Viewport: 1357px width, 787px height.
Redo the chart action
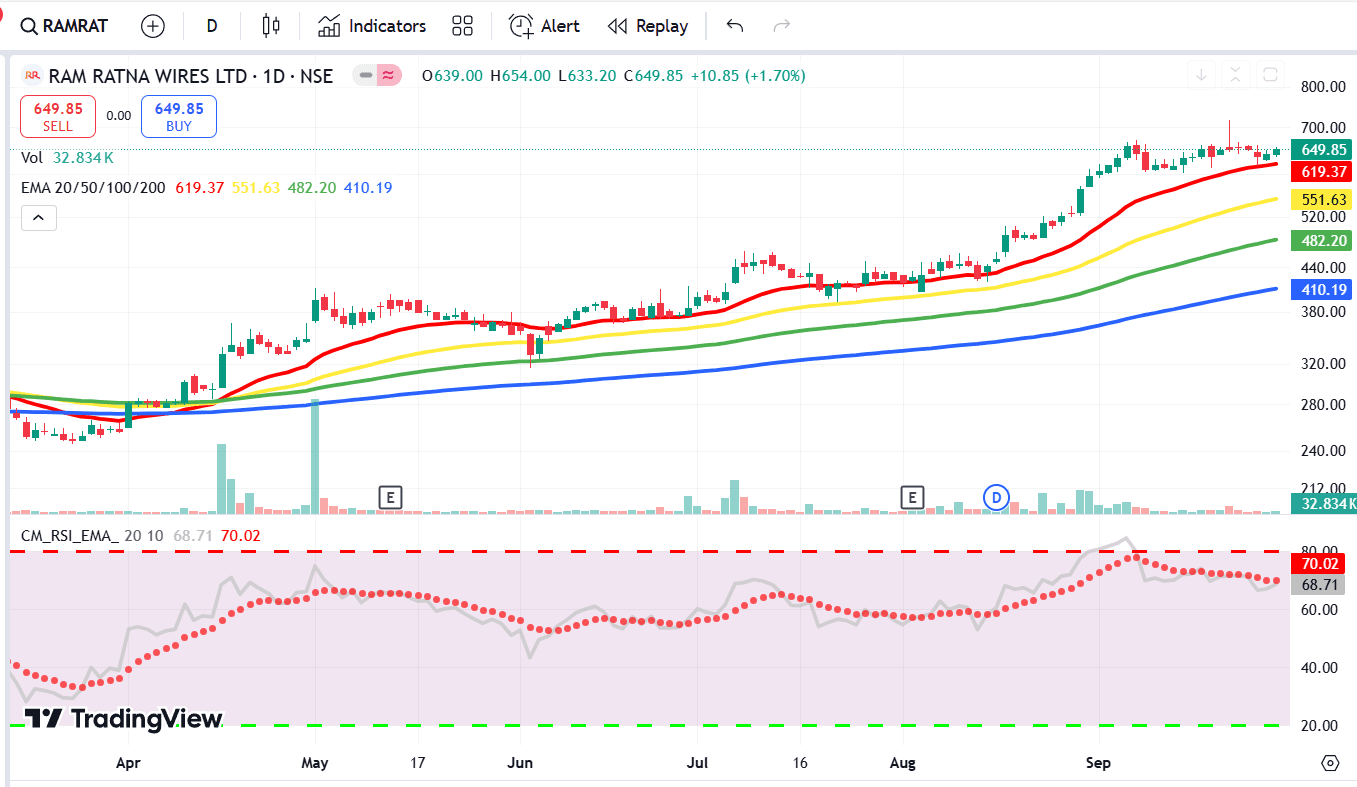click(782, 26)
